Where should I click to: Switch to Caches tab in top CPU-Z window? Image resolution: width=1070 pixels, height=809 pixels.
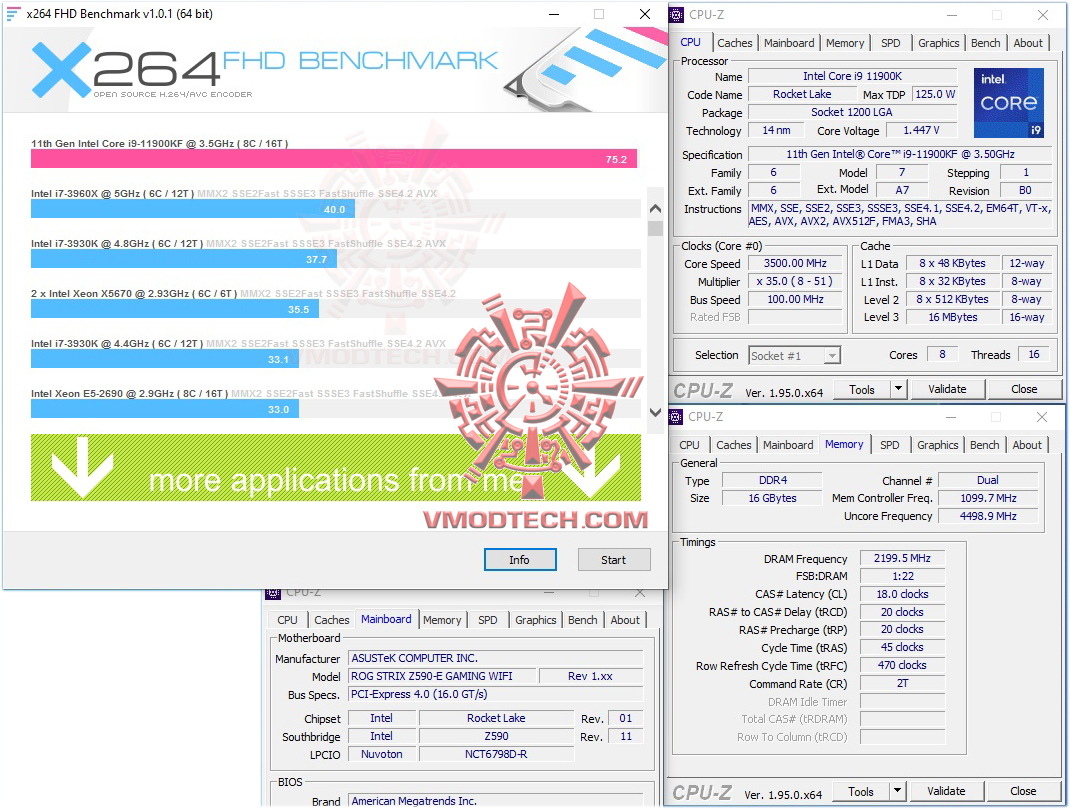(x=734, y=43)
